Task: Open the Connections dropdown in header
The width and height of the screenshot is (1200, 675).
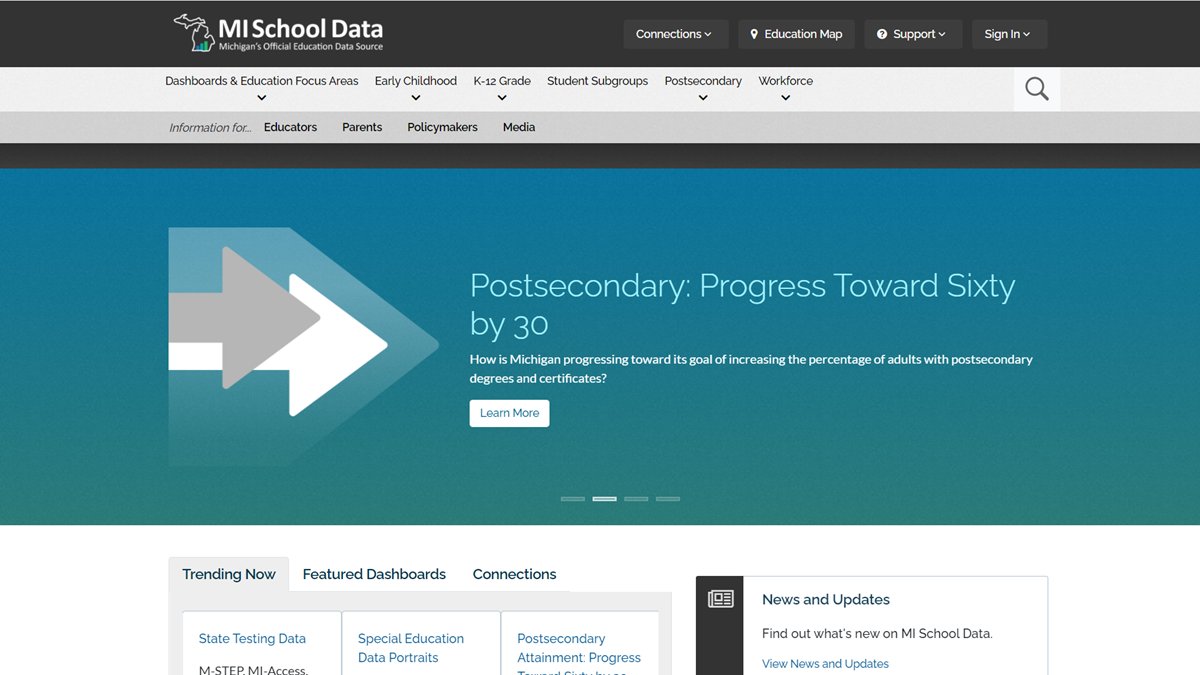Action: (676, 34)
